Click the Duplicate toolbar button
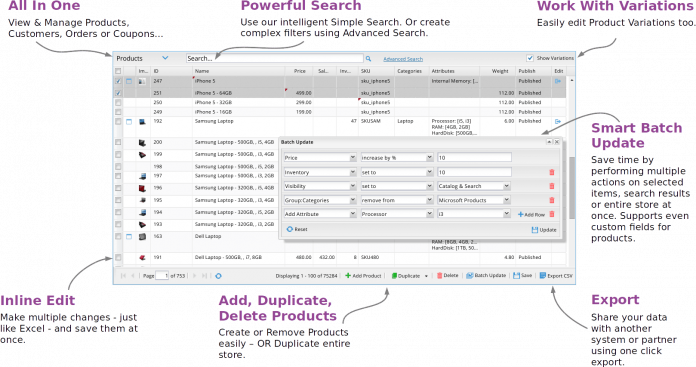Viewport: 696px width, 367px height. point(406,276)
